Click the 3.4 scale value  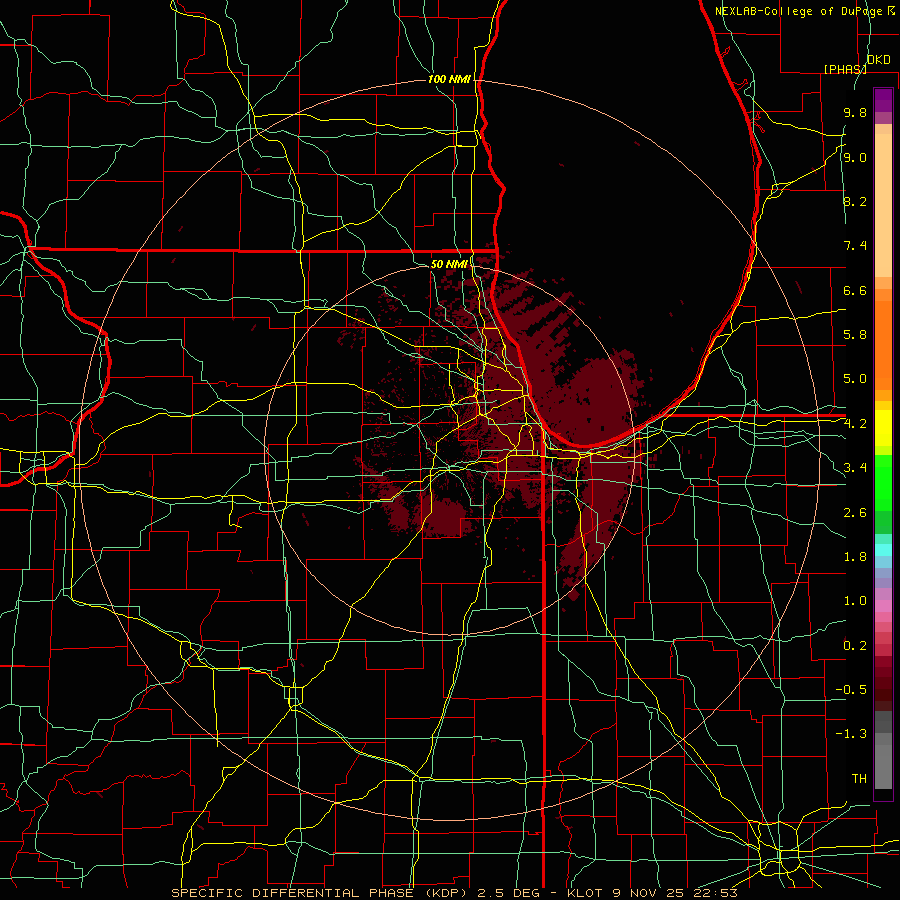coord(855,468)
